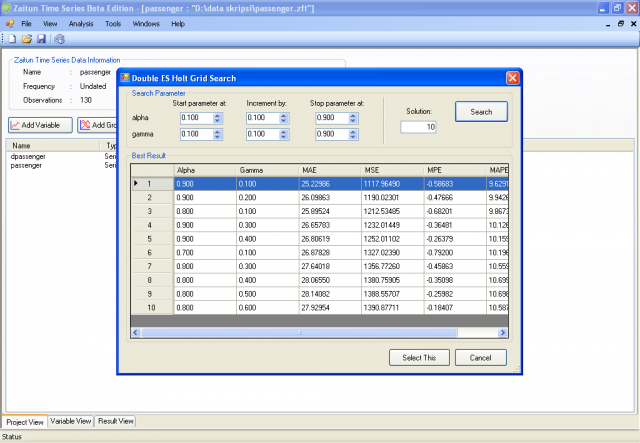
Task: Cancel the grid search dialog
Action: click(x=481, y=357)
